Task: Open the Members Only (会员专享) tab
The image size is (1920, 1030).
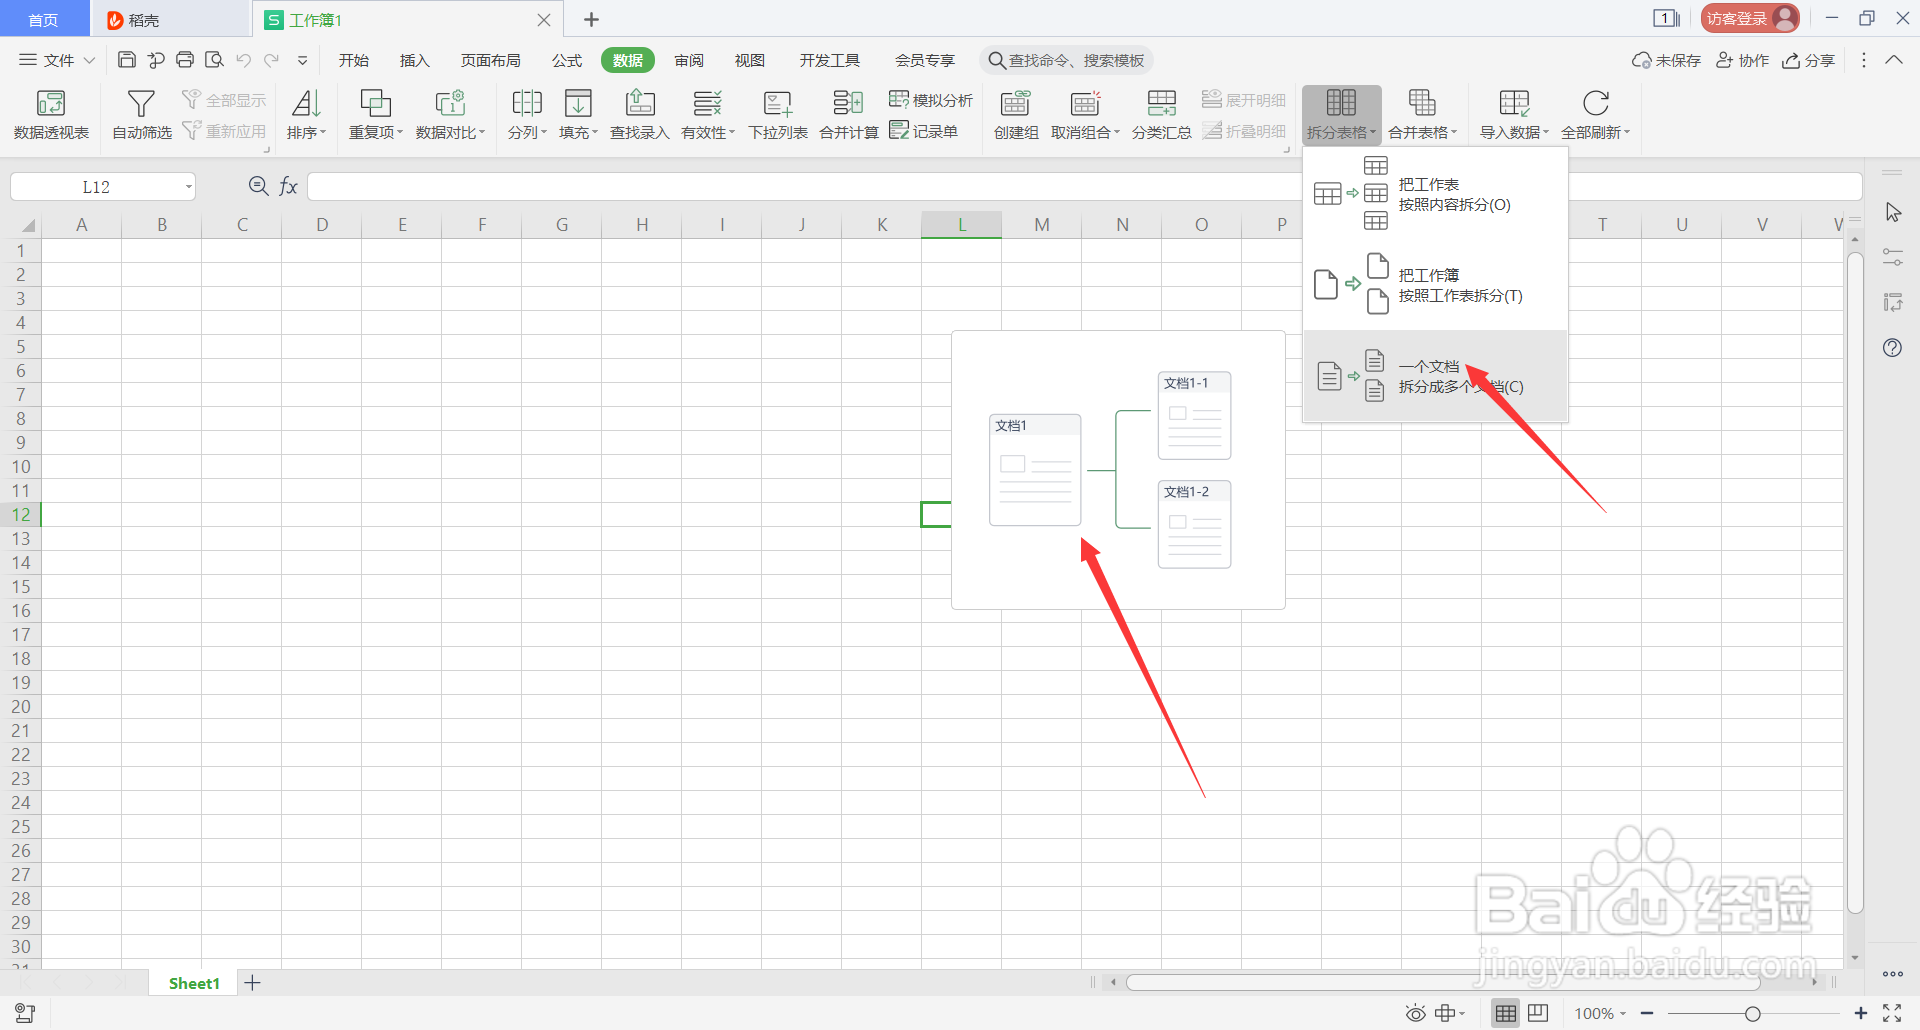Action: [924, 60]
